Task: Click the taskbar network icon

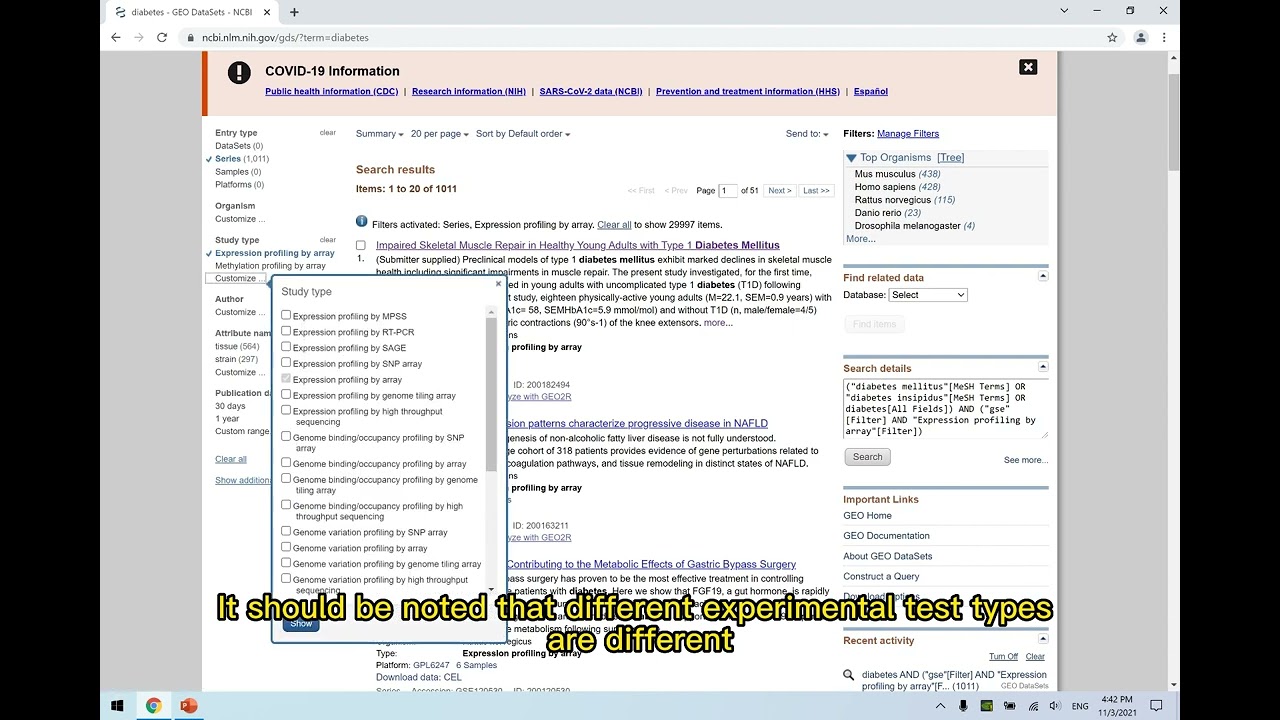Action: (x=1033, y=706)
